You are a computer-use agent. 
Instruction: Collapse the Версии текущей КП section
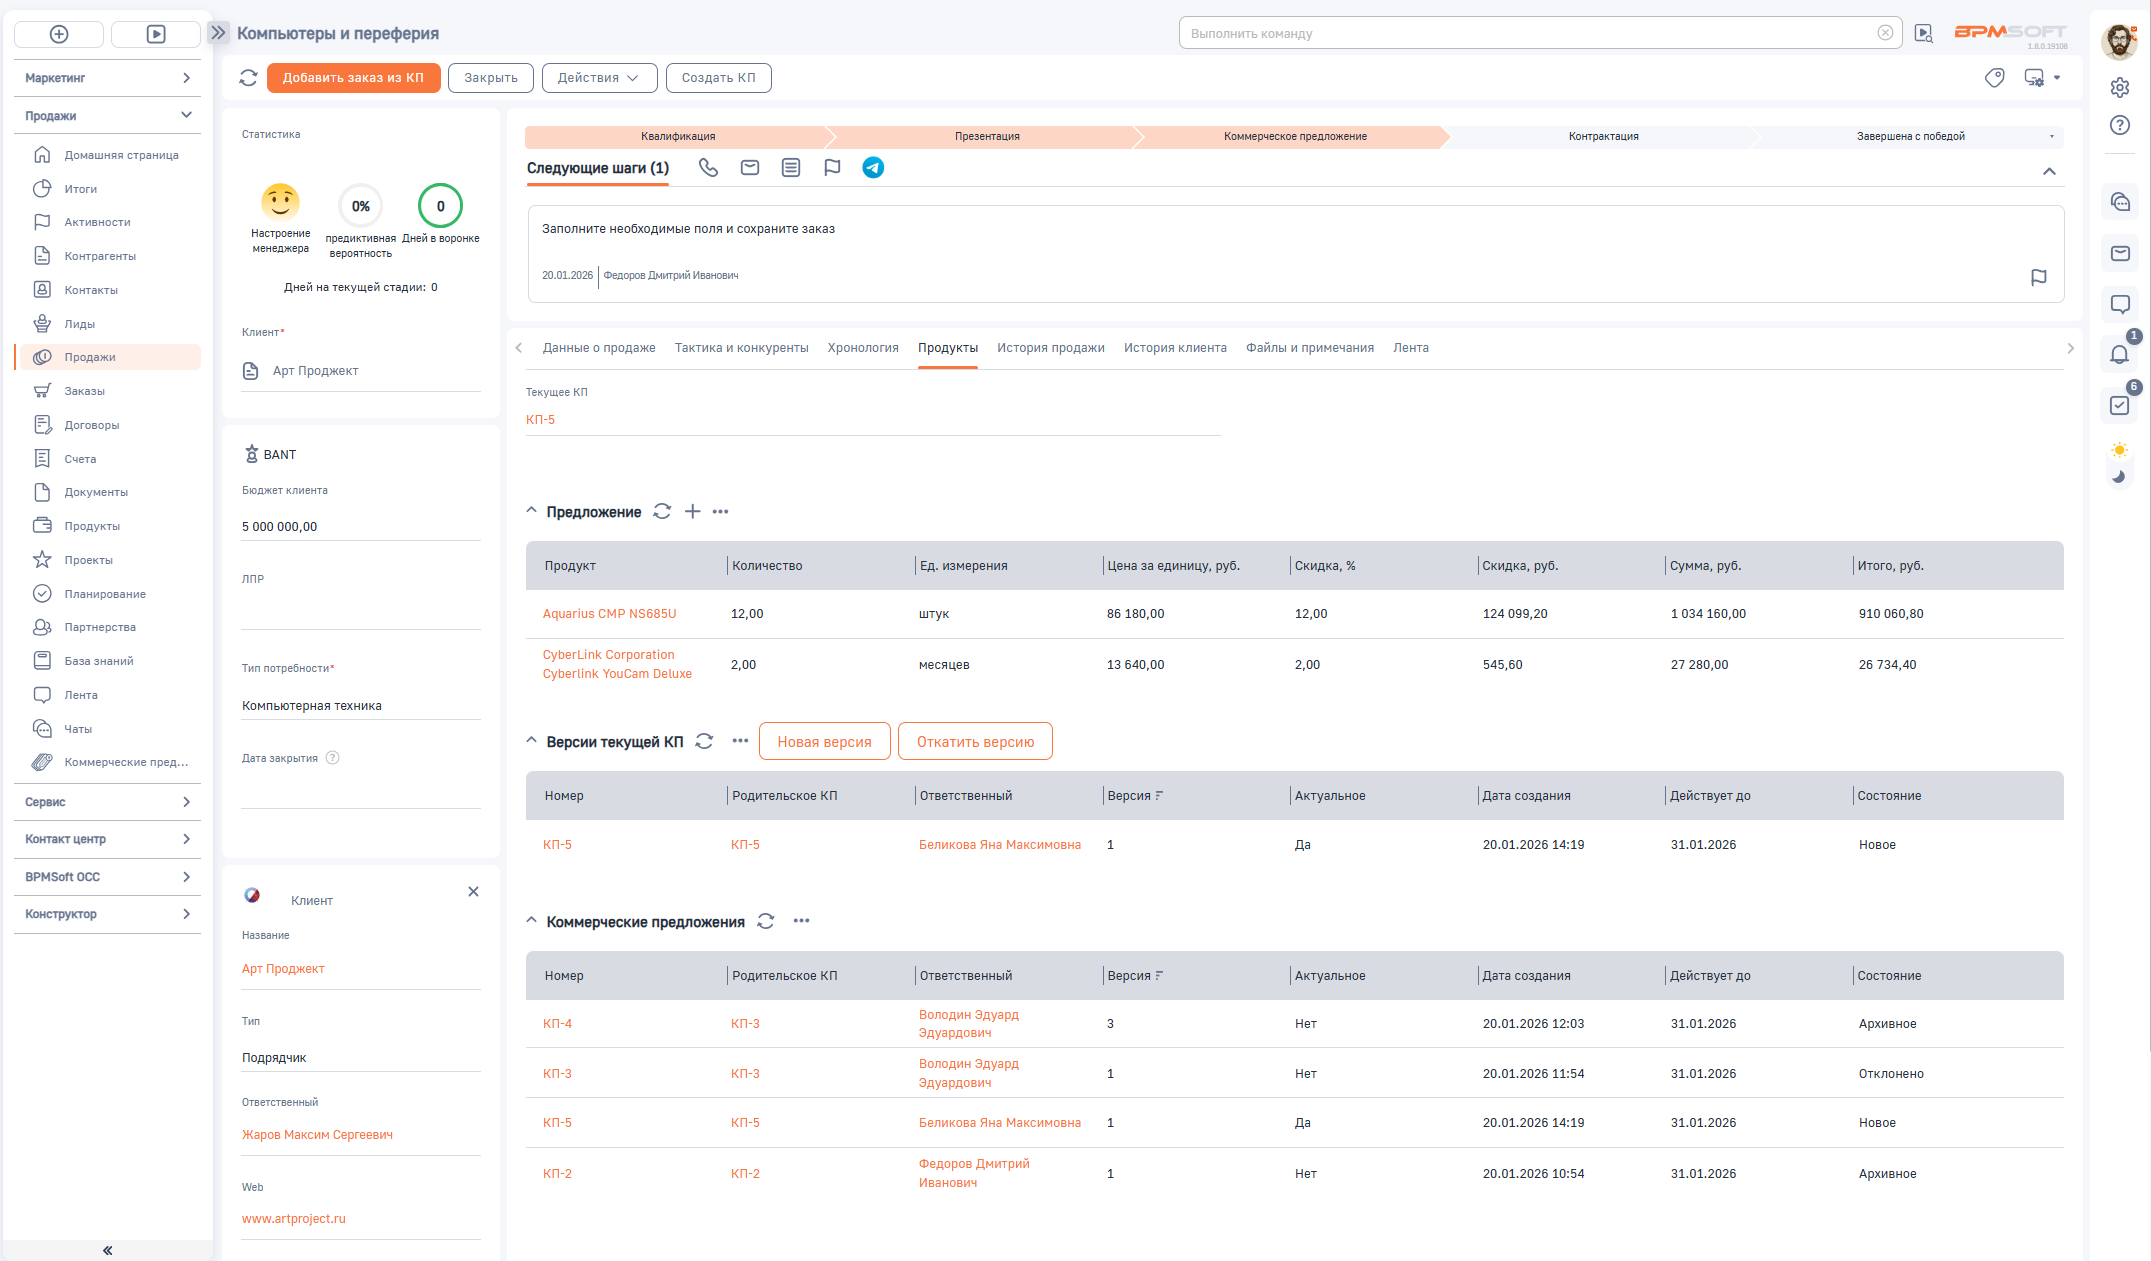[532, 741]
